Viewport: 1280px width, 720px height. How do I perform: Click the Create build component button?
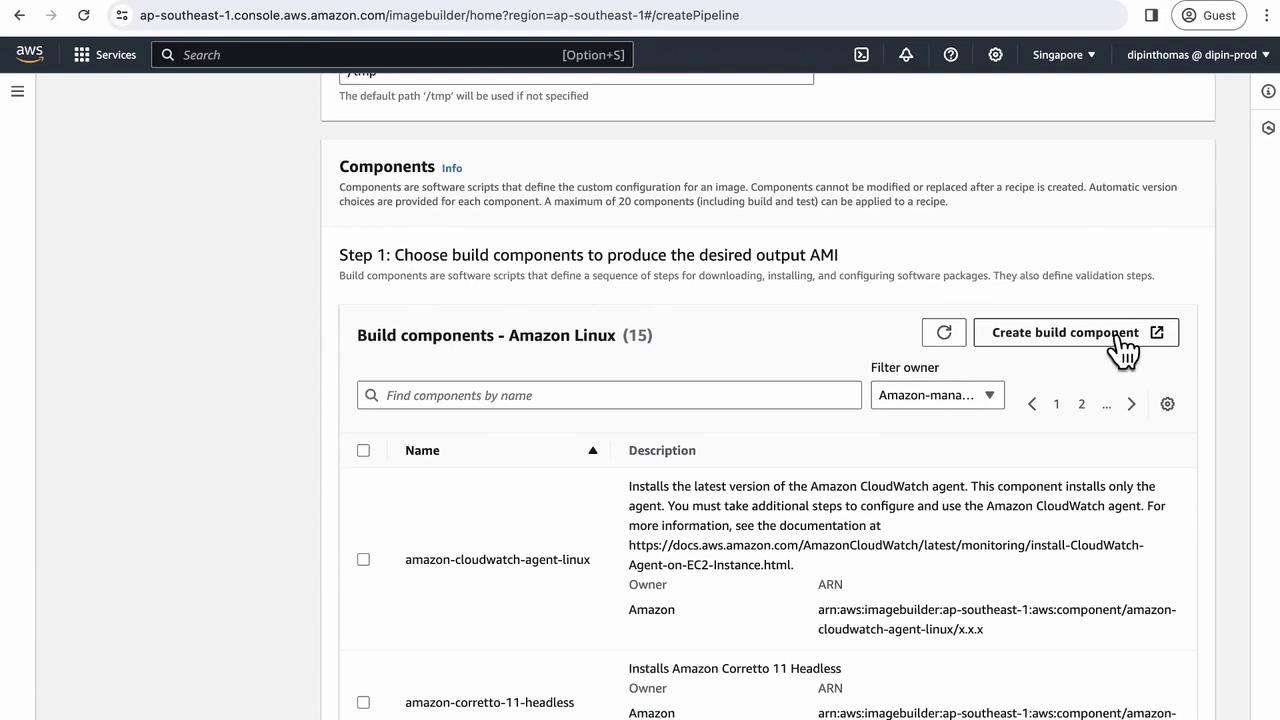point(1076,332)
